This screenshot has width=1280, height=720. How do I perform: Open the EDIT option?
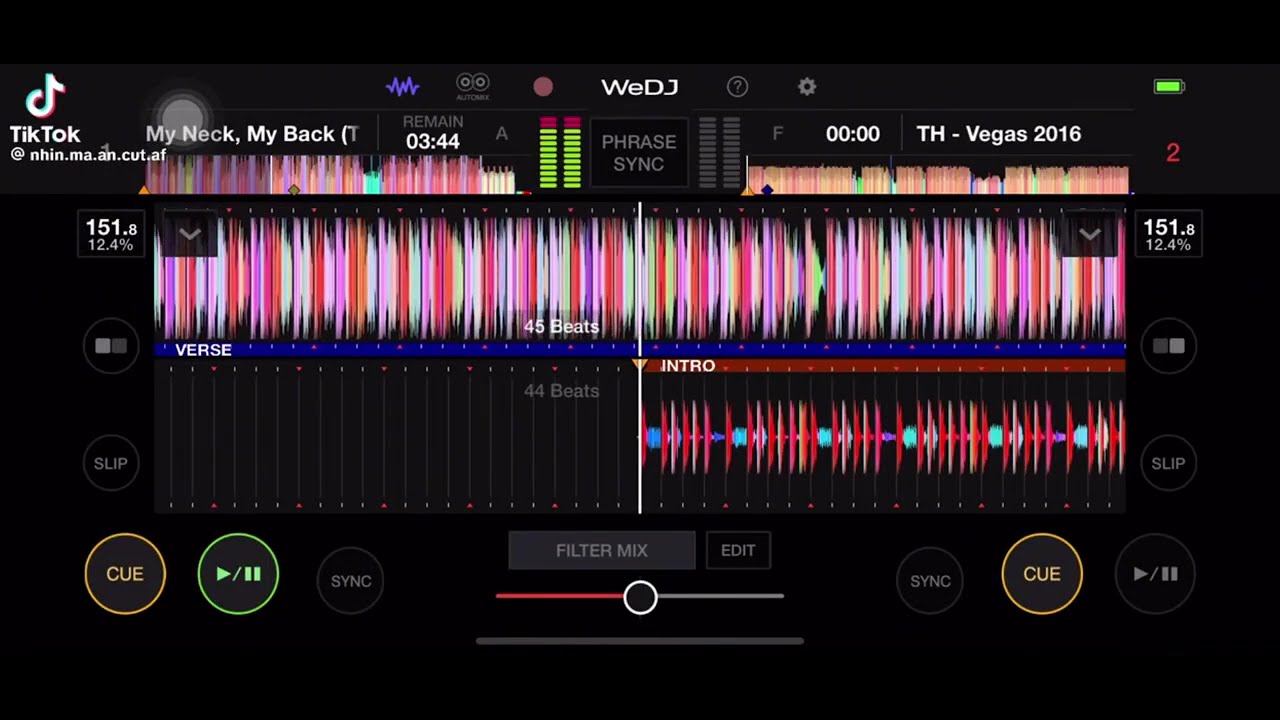[x=738, y=551]
